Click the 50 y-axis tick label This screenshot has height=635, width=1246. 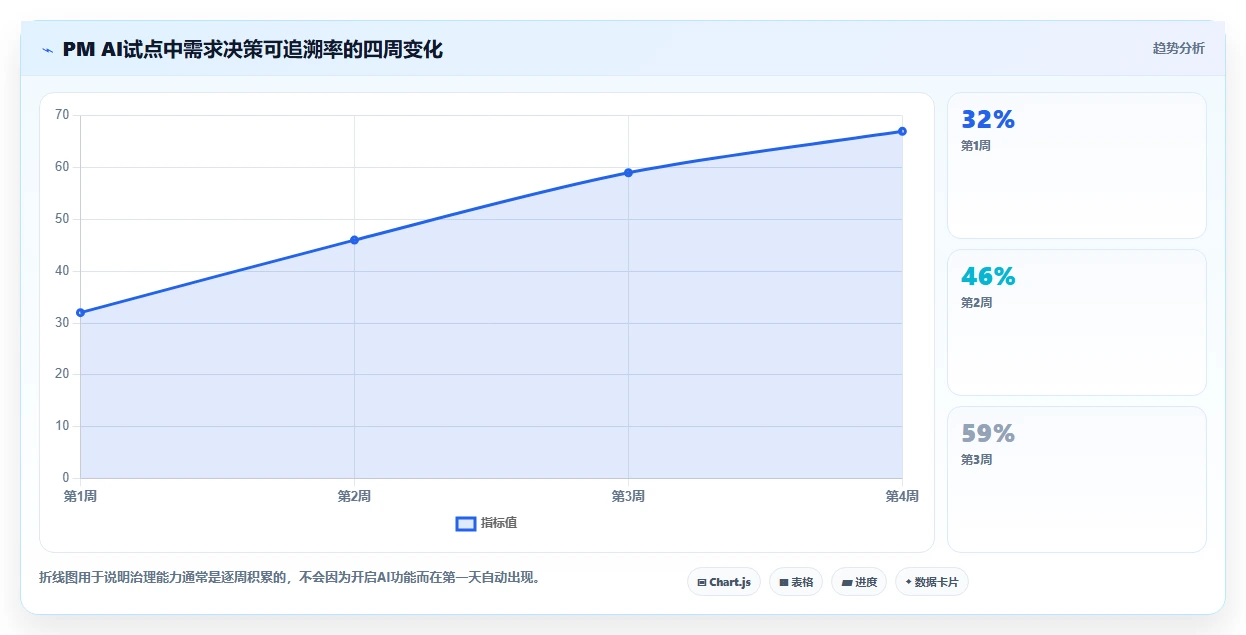(x=62, y=219)
